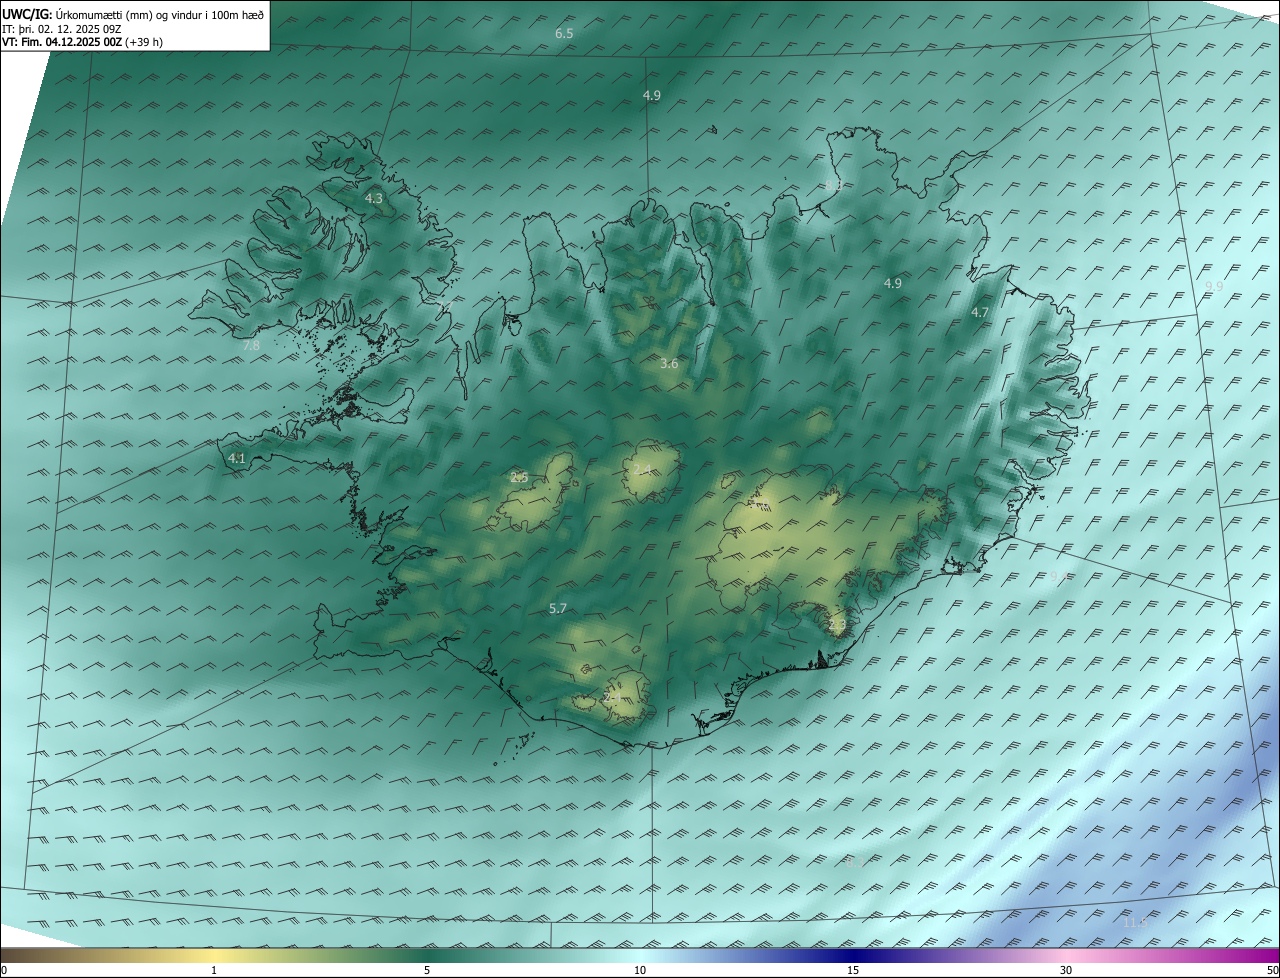
Task: Click the 50 label on the colour scale
Action: pos(1272,970)
